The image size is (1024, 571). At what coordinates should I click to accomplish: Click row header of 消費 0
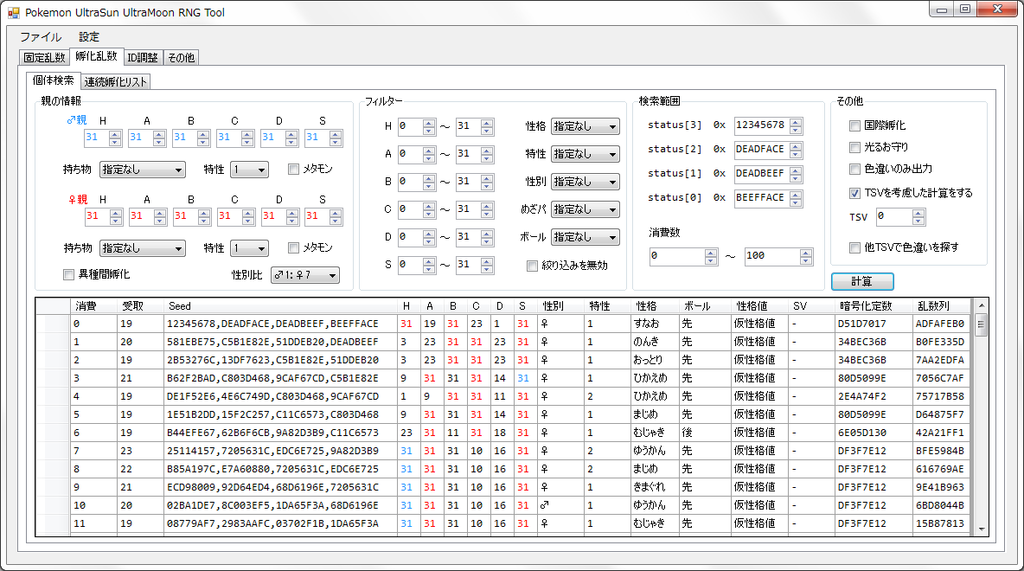click(x=53, y=323)
